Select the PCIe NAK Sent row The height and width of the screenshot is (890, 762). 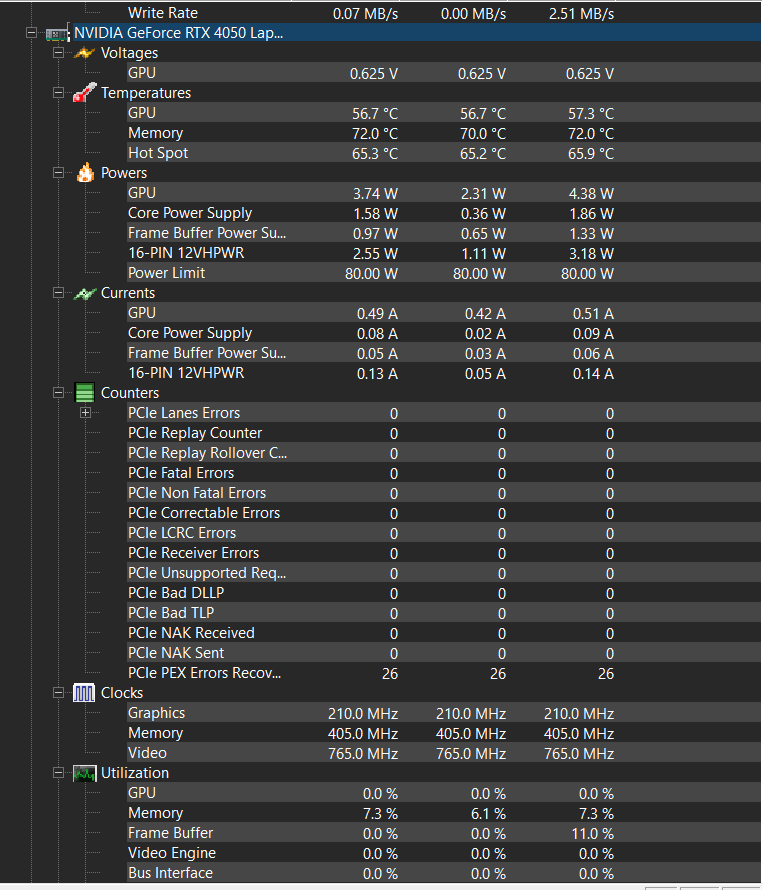pyautogui.click(x=444, y=653)
